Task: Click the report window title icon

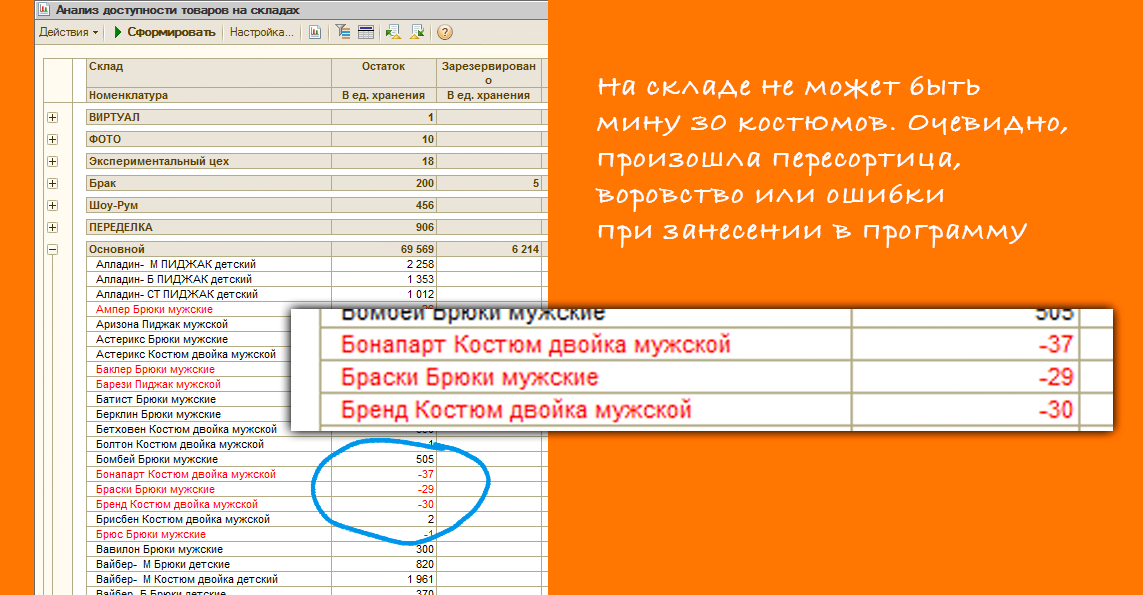Action: click(44, 10)
